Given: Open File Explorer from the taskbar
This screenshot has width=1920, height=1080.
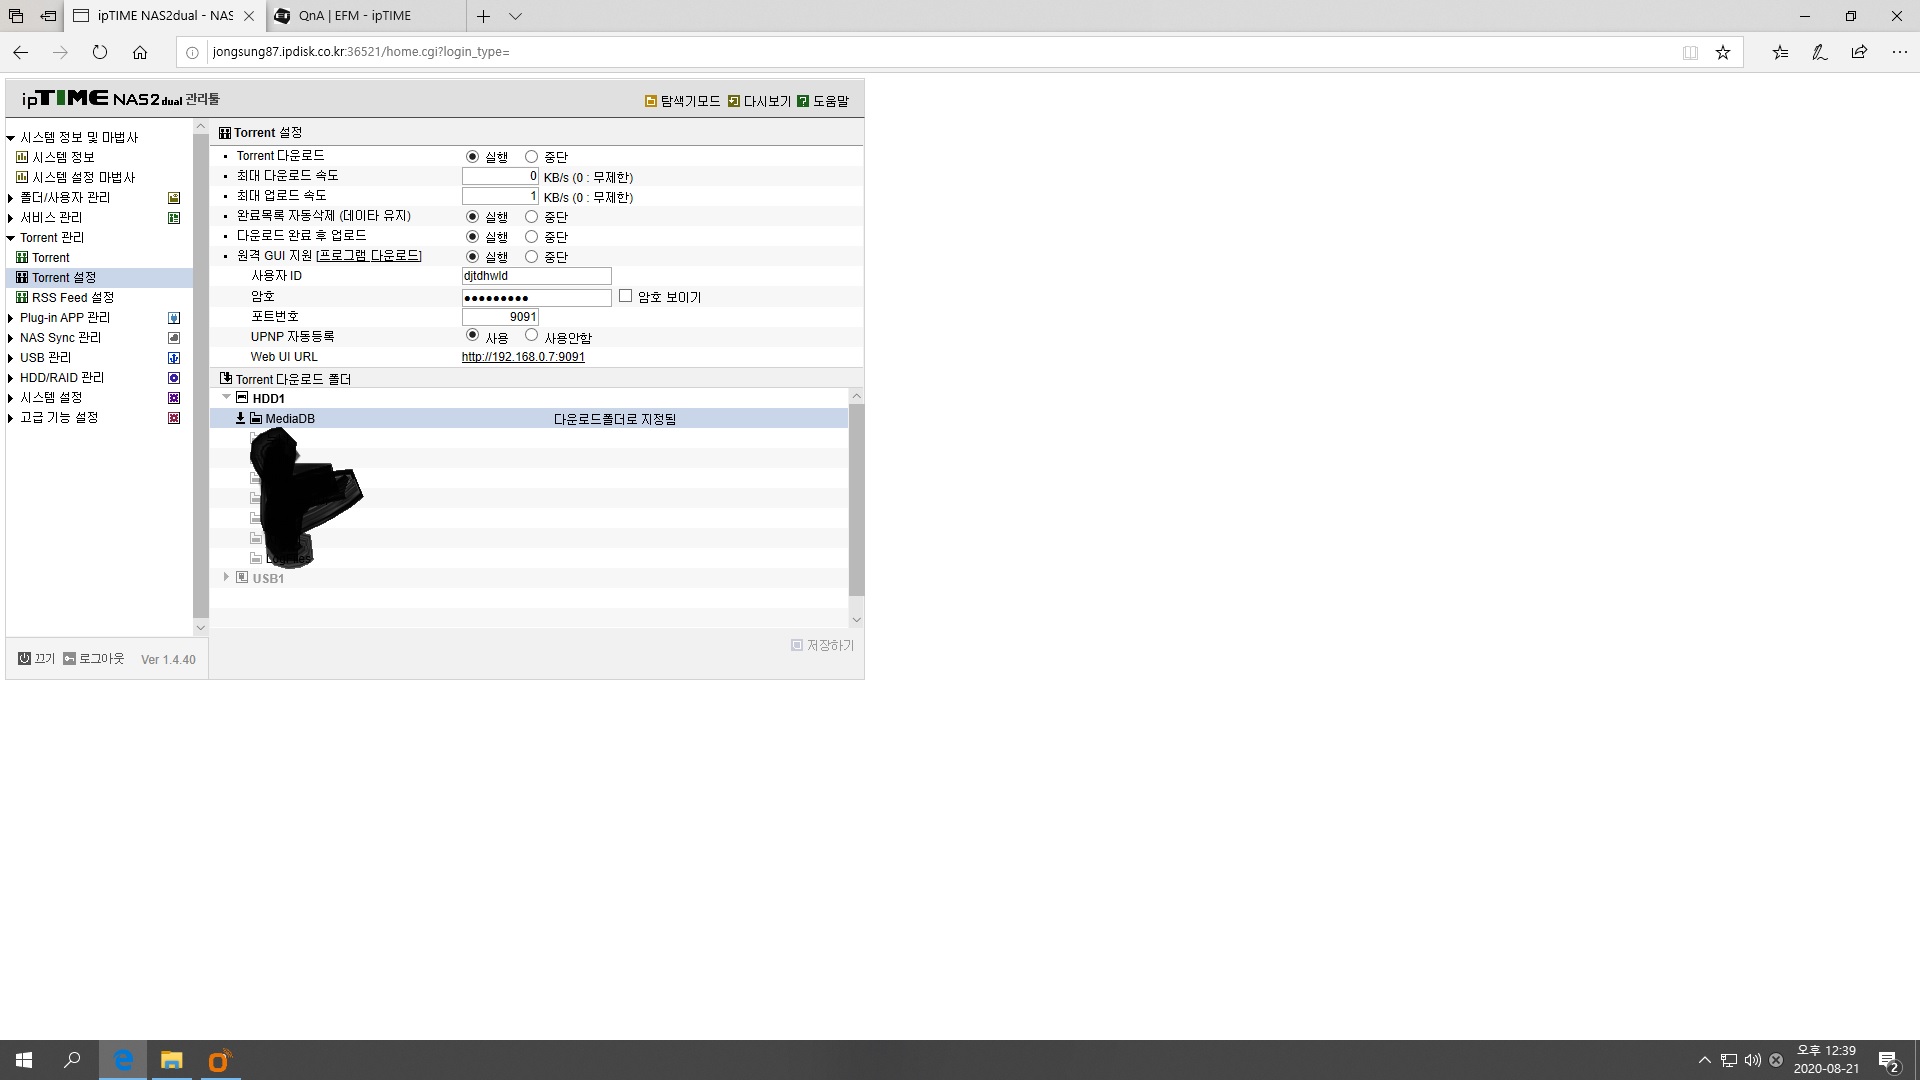Looking at the screenshot, I should point(172,1060).
